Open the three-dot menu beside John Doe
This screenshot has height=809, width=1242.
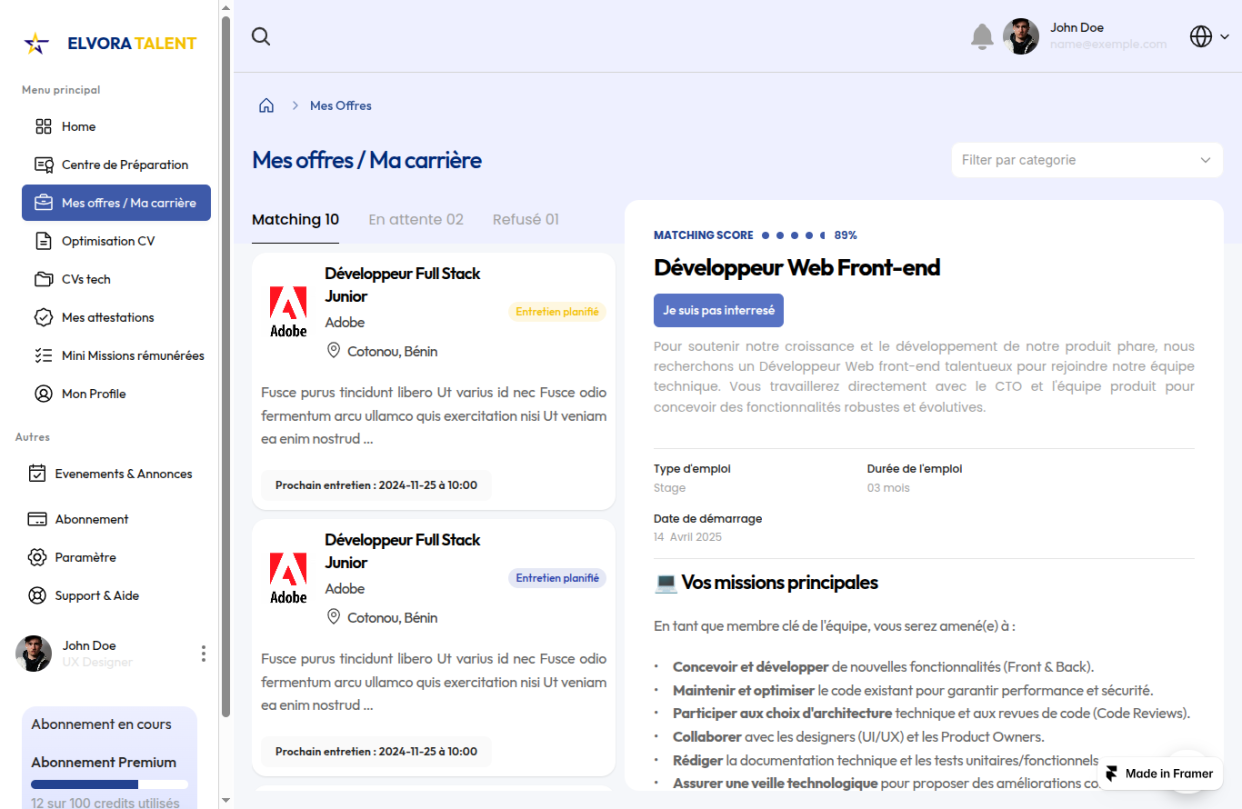(x=203, y=653)
